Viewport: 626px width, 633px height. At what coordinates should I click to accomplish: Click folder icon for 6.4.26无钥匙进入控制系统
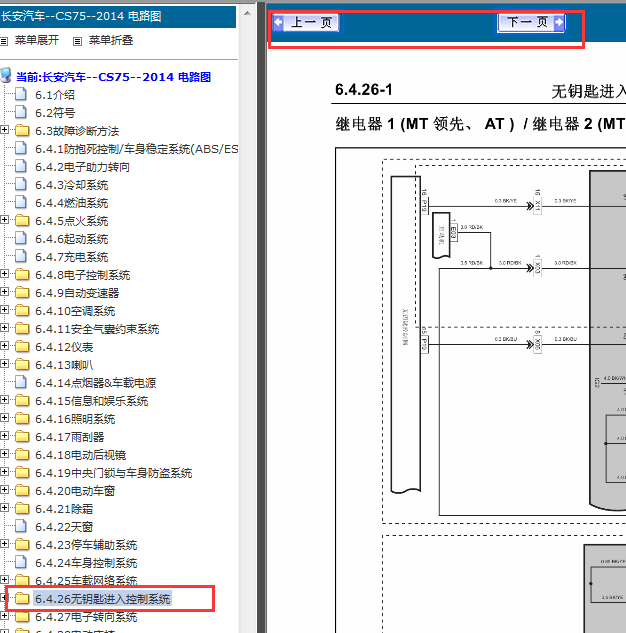click(22, 598)
